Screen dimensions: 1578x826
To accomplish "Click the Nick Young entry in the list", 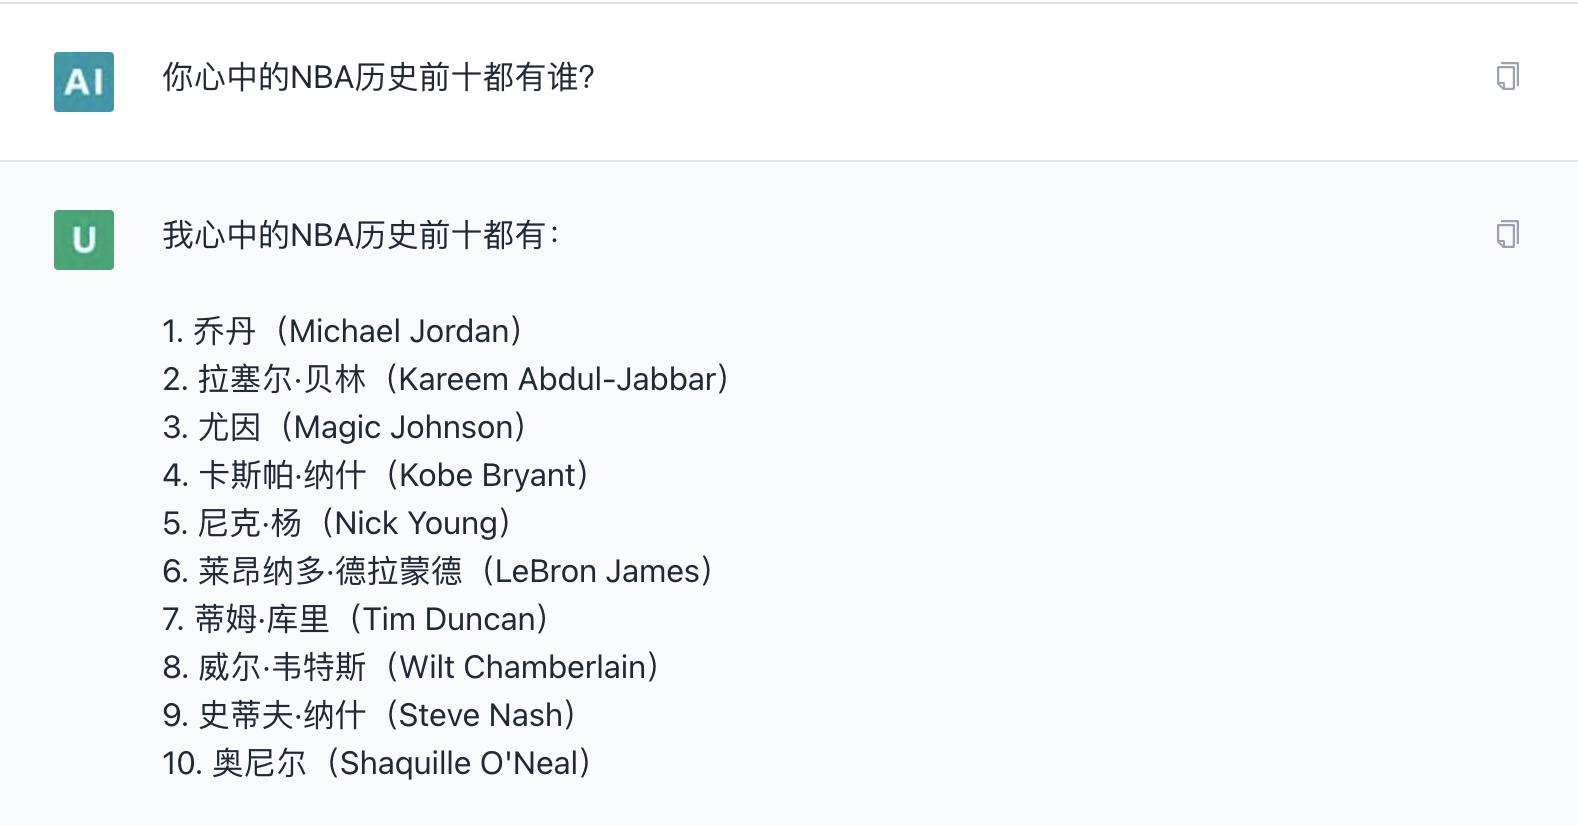I will click(335, 522).
